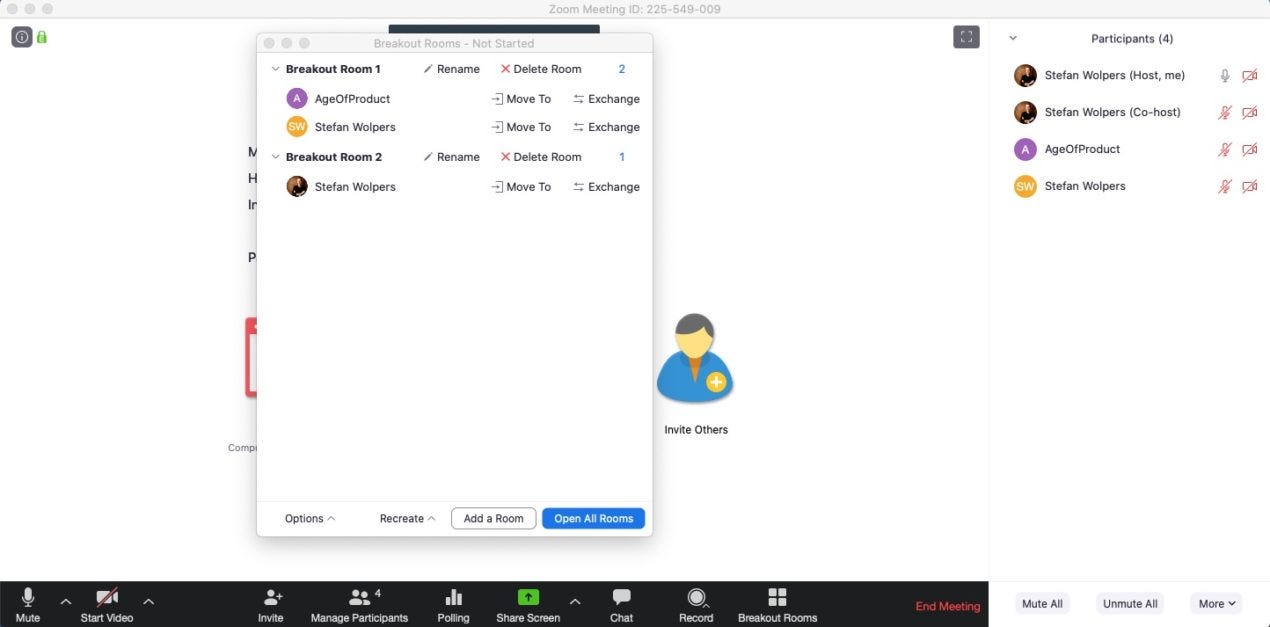Click Exchange for Stefan Wolpers in Room 2
Image resolution: width=1270 pixels, height=627 pixels.
[x=606, y=187]
